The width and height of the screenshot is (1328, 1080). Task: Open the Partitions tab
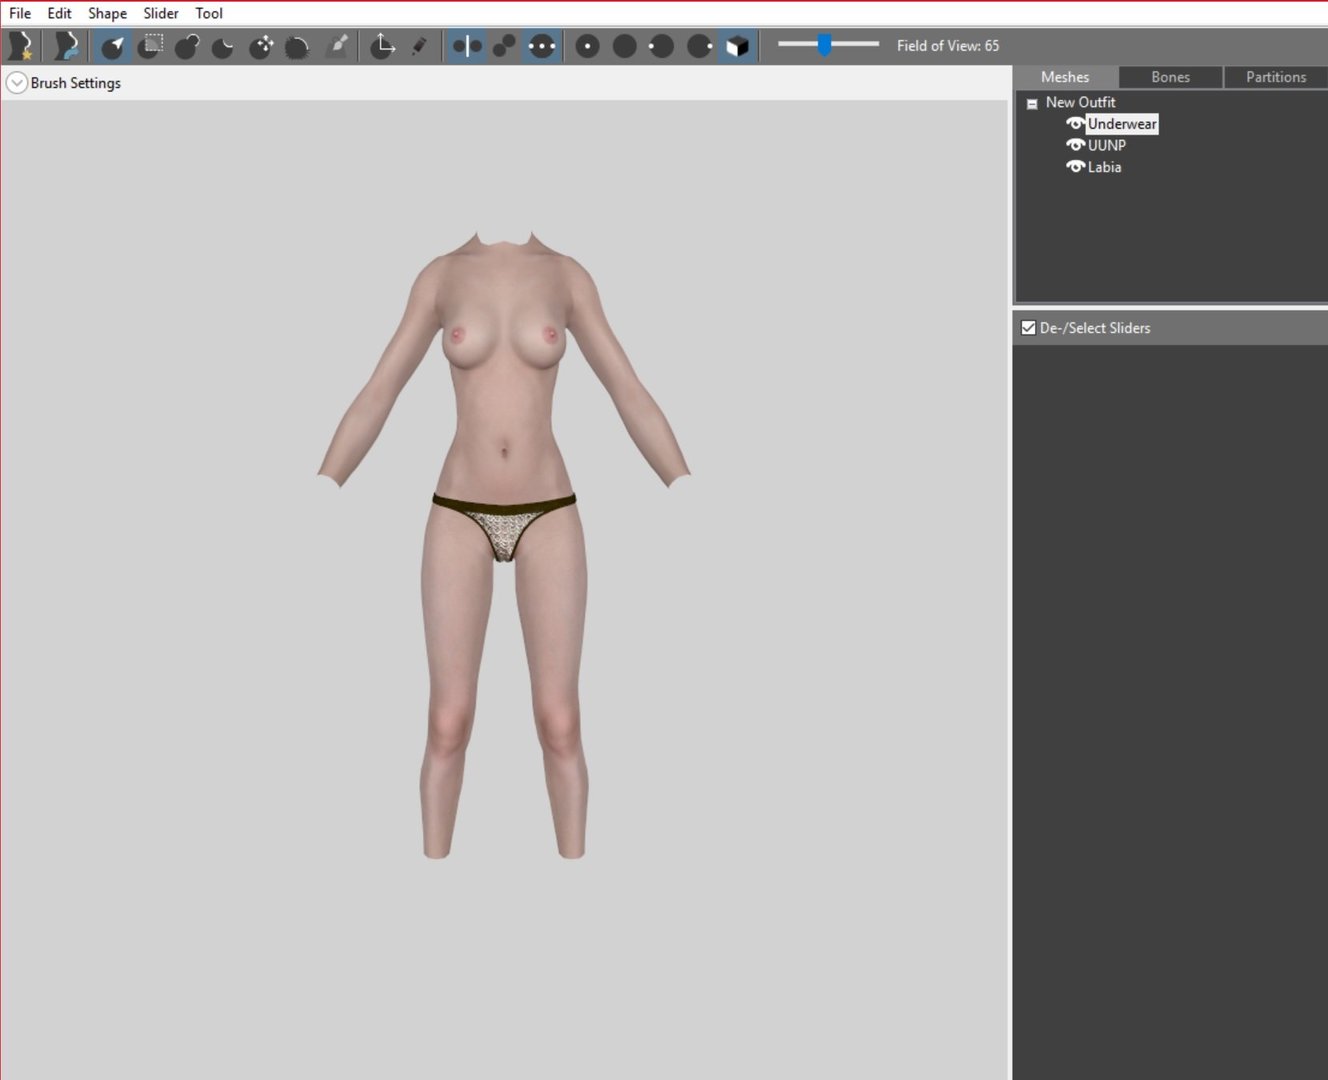tap(1276, 77)
